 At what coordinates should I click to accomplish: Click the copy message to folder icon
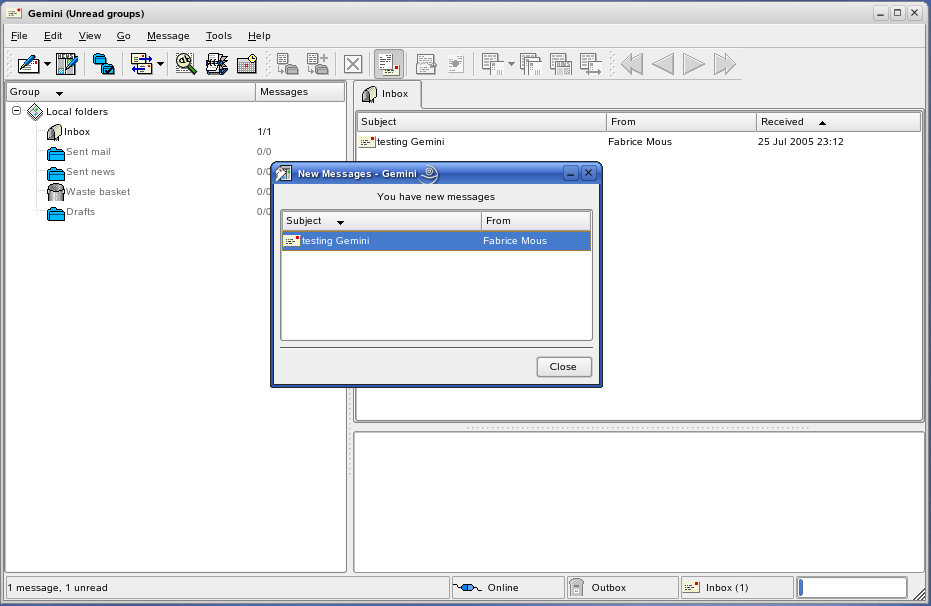pos(318,64)
